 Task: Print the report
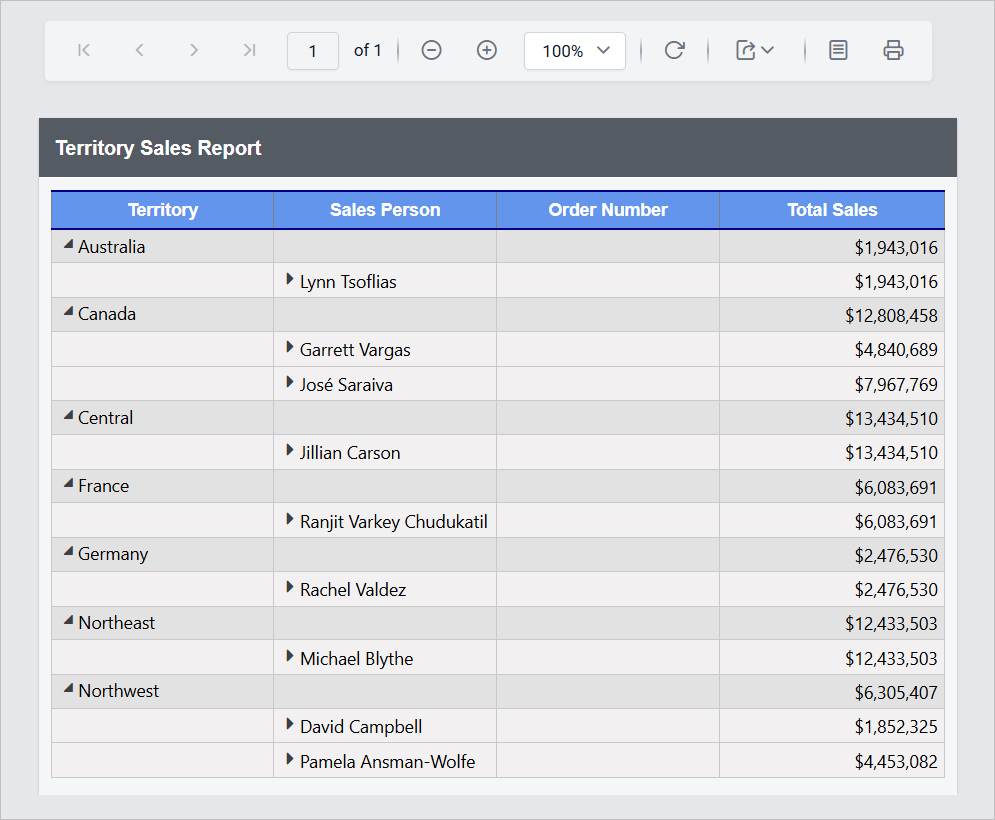pos(893,51)
